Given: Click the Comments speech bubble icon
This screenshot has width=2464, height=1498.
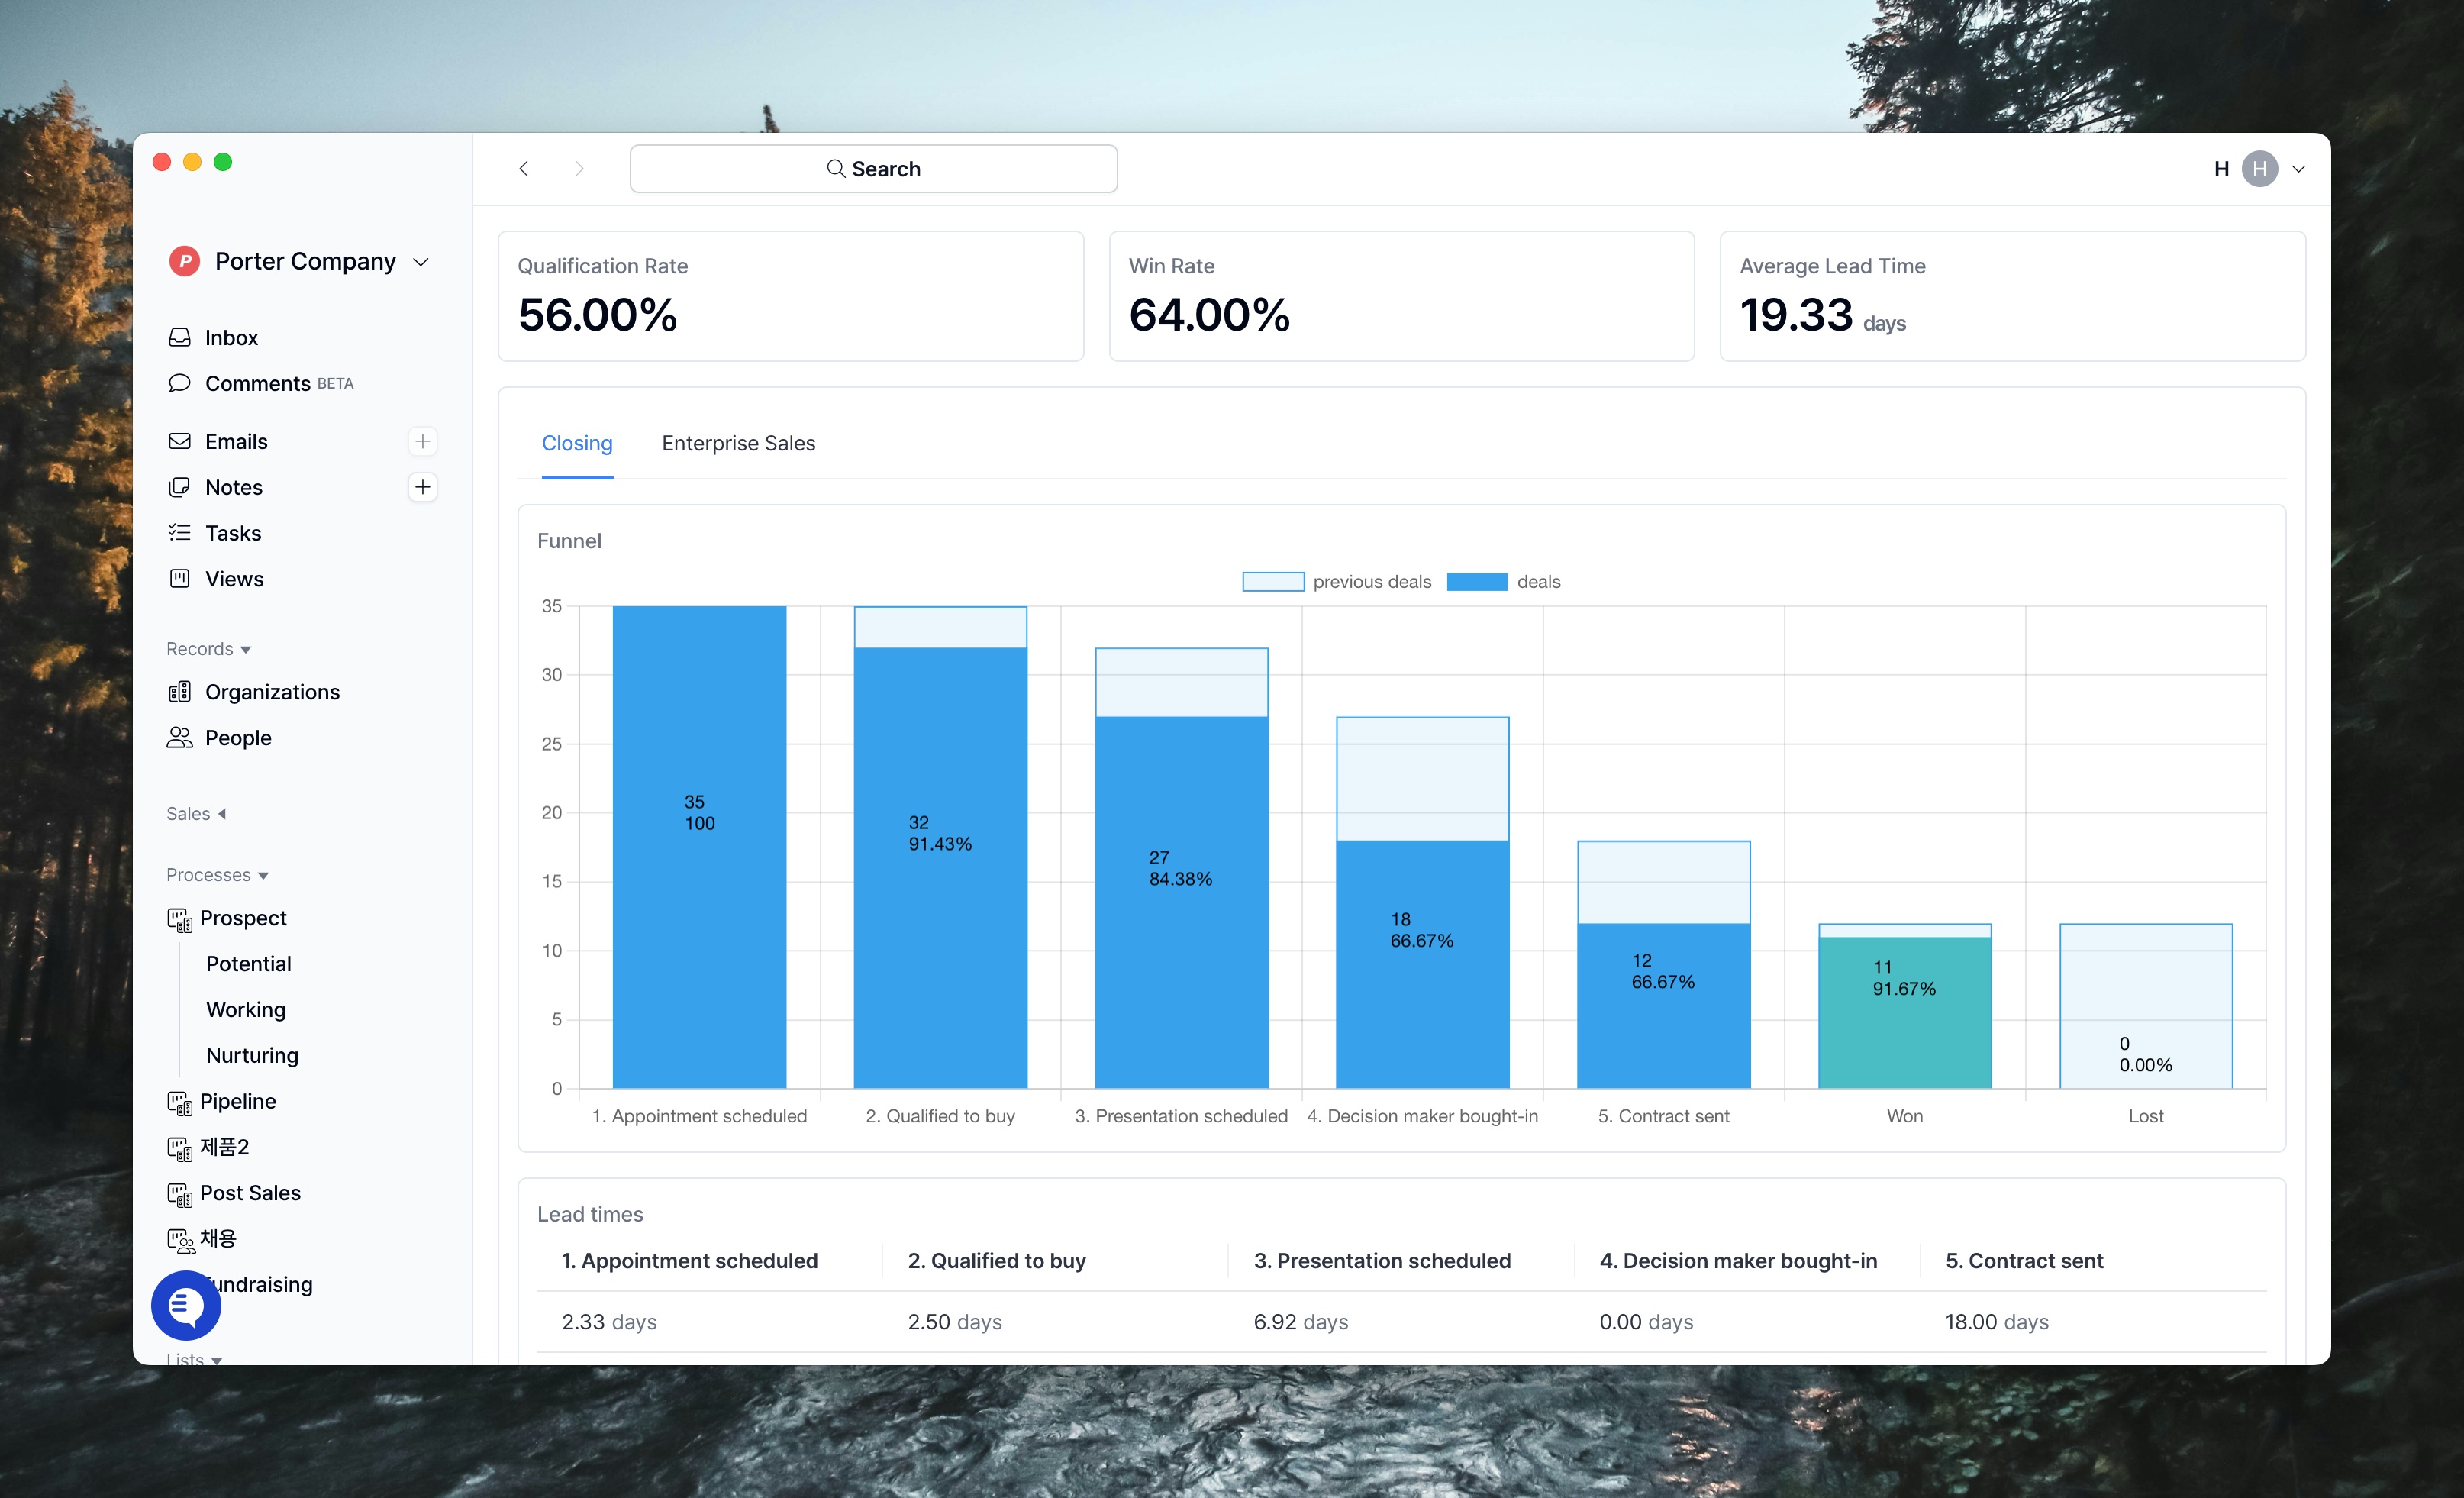Looking at the screenshot, I should [180, 383].
